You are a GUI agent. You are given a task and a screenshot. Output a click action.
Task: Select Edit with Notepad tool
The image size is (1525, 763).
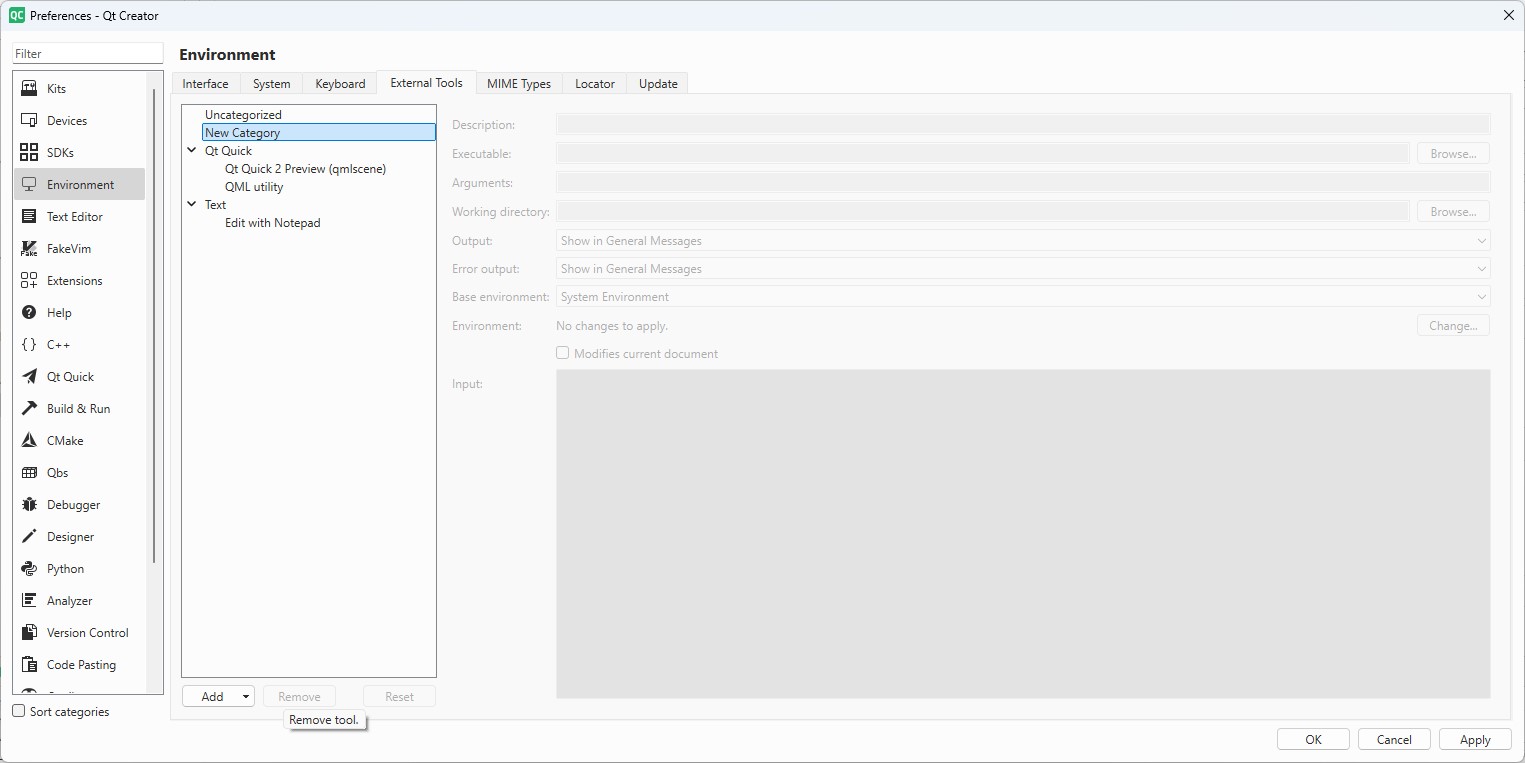click(272, 223)
